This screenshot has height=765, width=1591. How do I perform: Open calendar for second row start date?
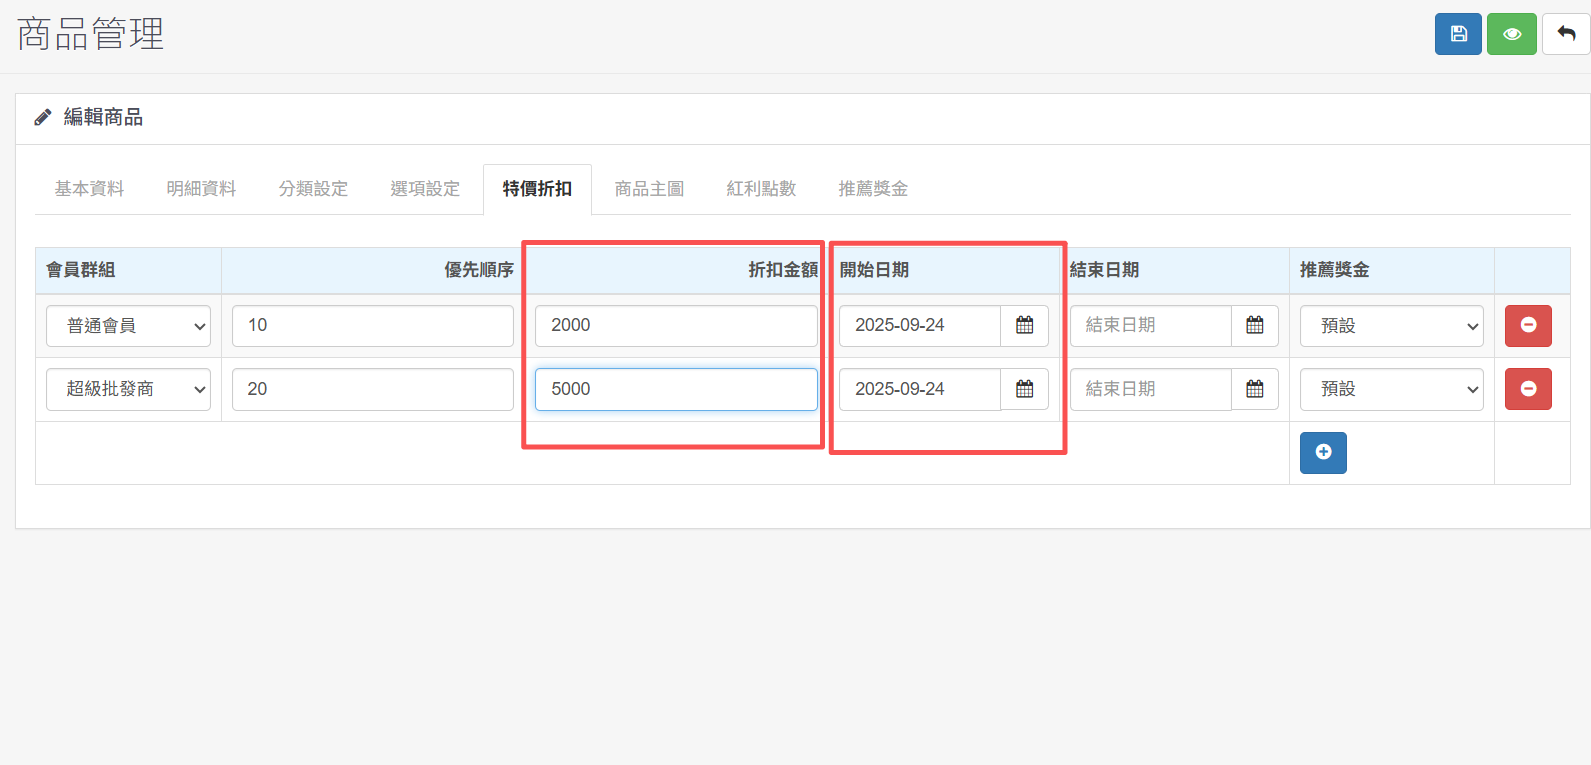tap(1024, 390)
